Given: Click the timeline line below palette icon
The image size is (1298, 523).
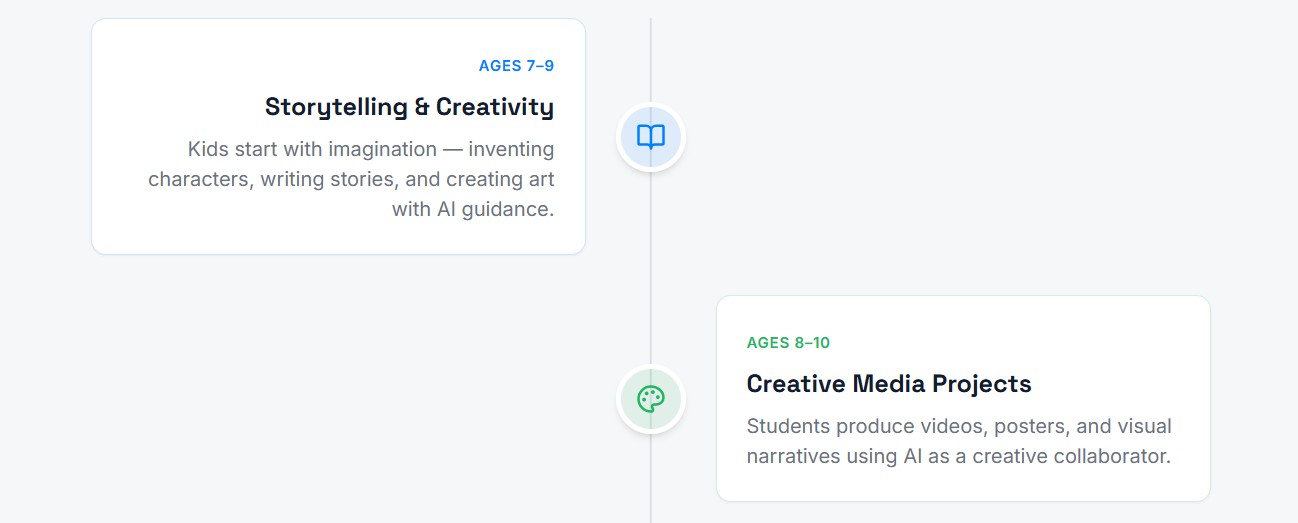Looking at the screenshot, I should [x=651, y=480].
